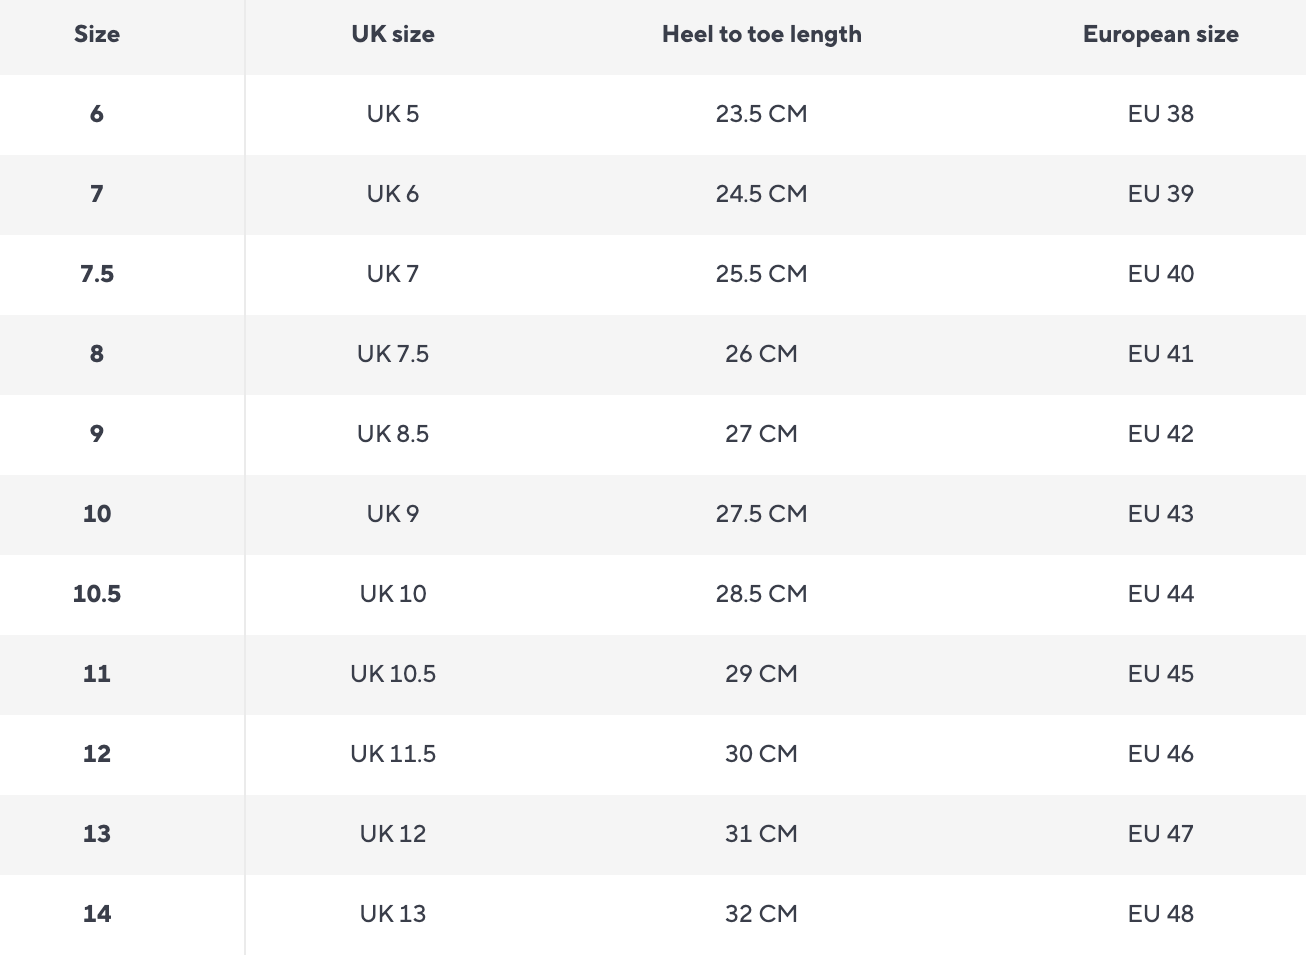Click the UK size column header
This screenshot has width=1306, height=962.
tap(393, 34)
